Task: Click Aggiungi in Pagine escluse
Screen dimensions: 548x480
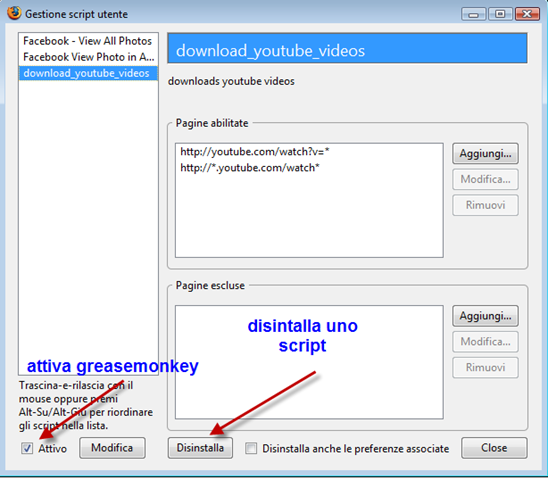Action: pos(485,316)
